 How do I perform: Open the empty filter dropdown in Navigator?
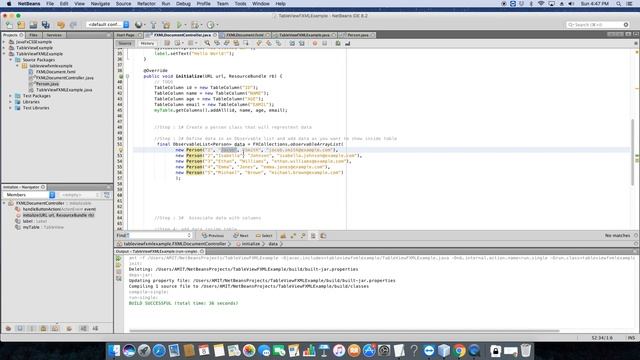(80, 195)
